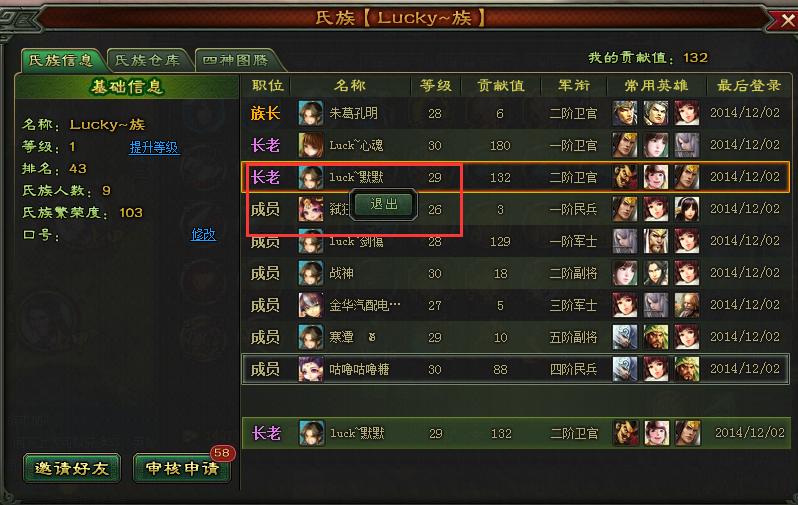Click the 退出 popup button
Image resolution: width=798 pixels, height=505 pixels.
click(383, 204)
